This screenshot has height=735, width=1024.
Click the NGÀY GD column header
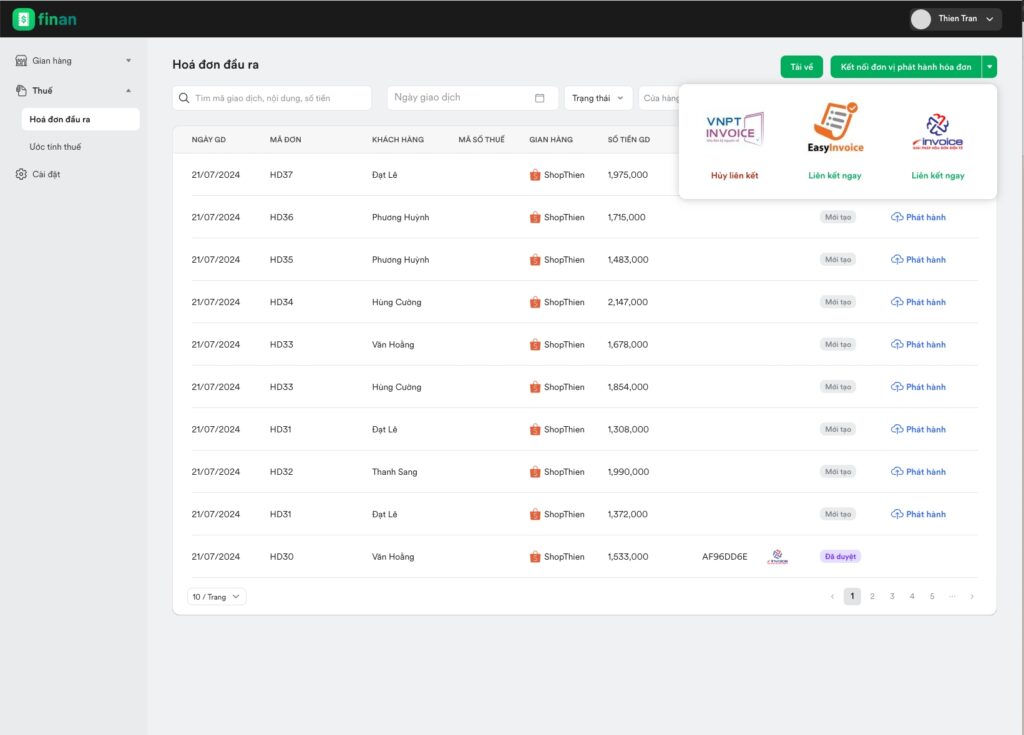coord(208,140)
